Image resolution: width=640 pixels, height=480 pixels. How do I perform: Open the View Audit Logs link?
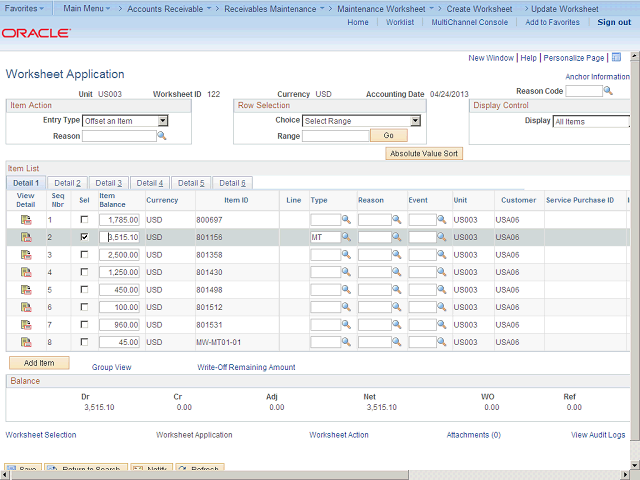[598, 435]
